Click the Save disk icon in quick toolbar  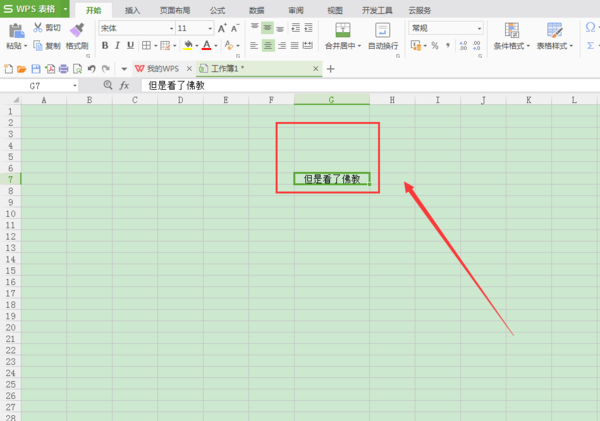(x=36, y=69)
